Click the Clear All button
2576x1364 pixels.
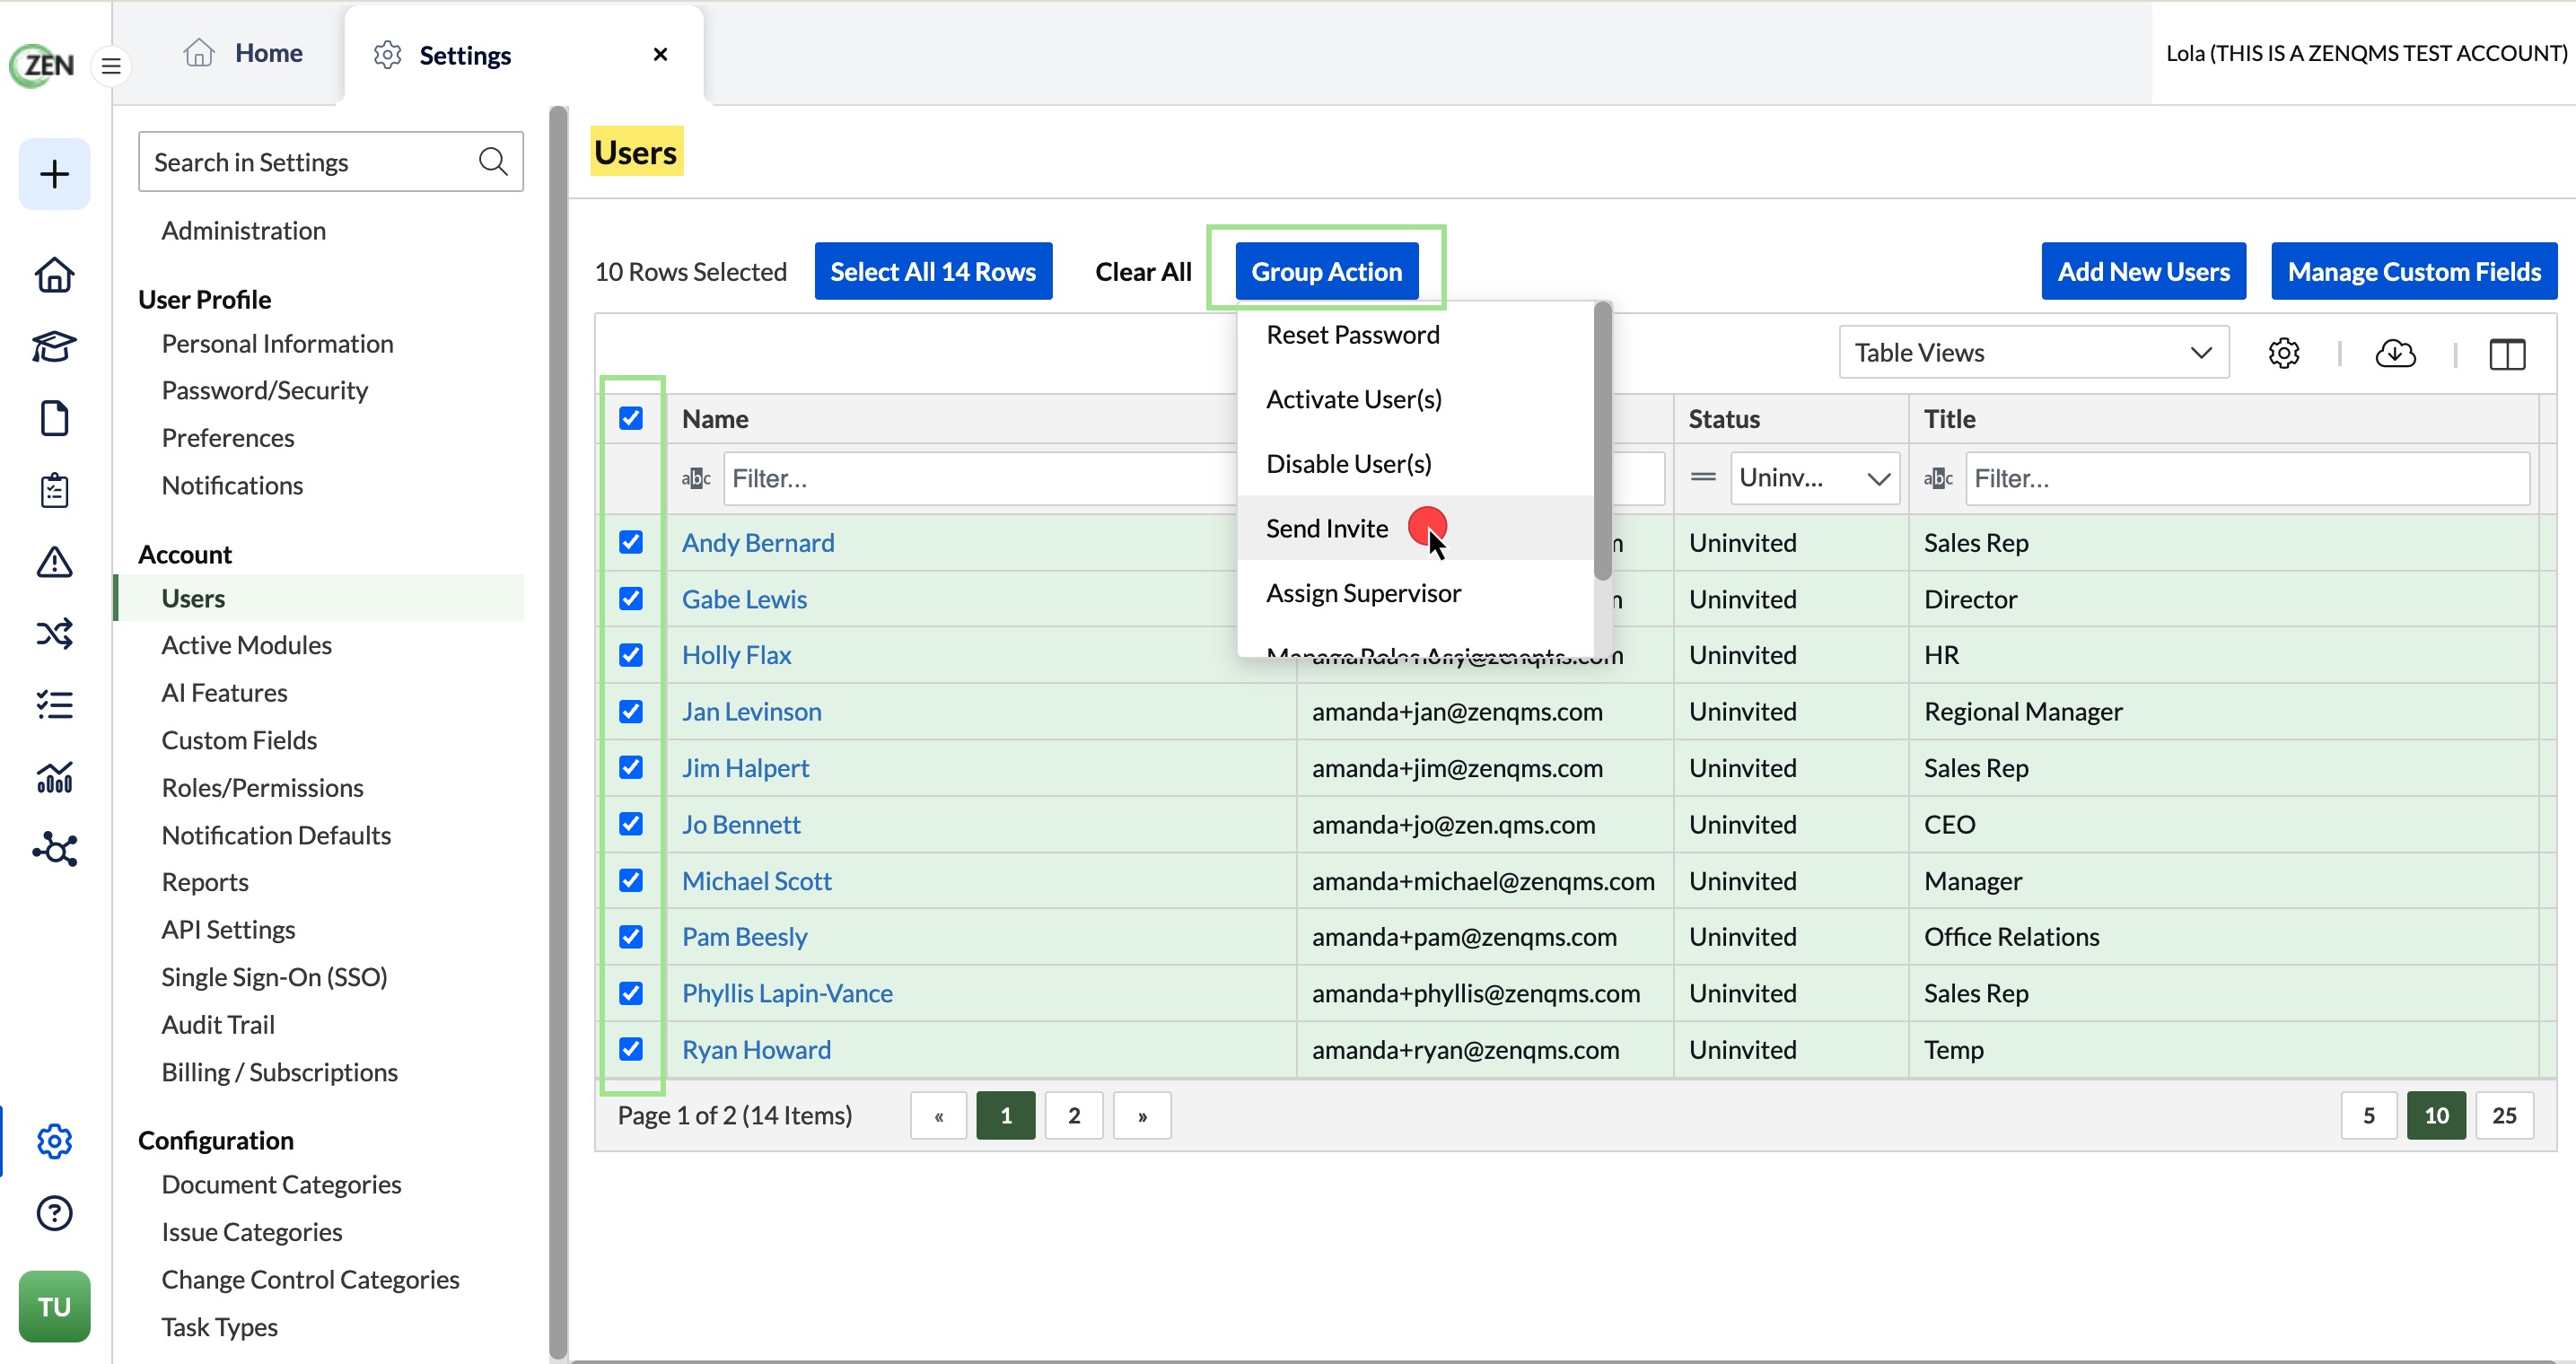[1143, 271]
